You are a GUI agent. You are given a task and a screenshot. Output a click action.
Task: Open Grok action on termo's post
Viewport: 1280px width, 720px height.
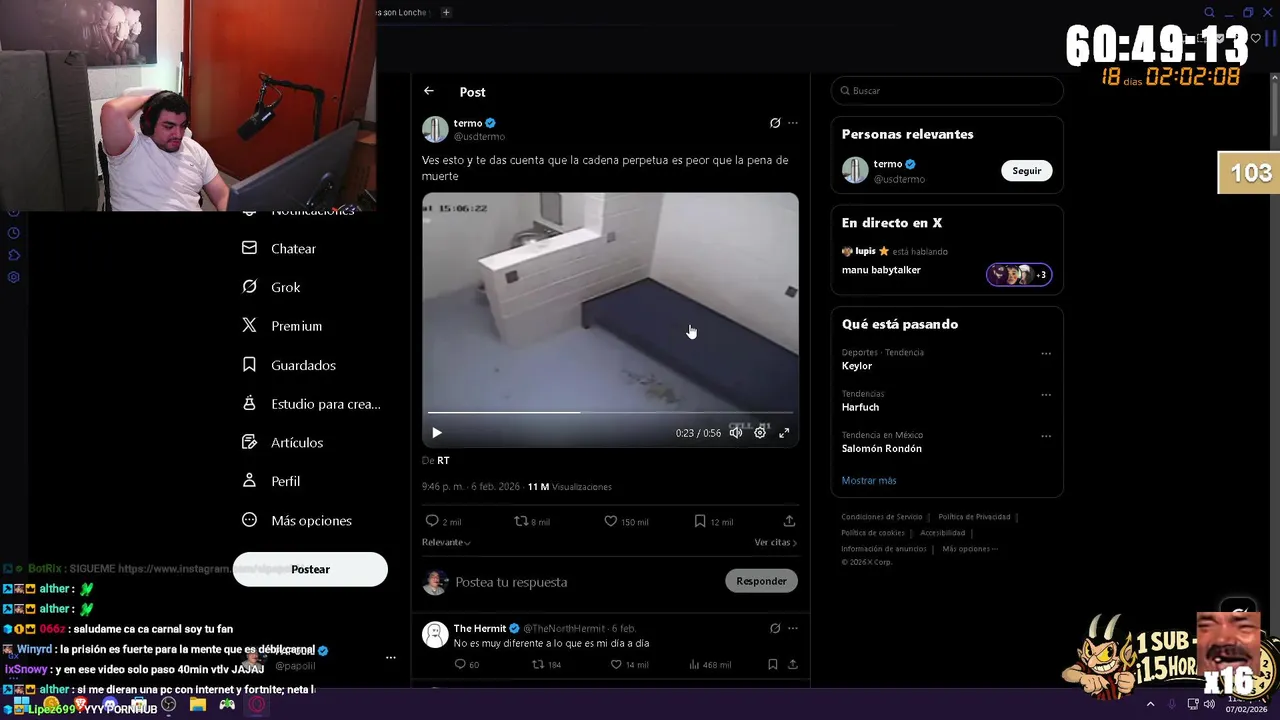pos(775,123)
